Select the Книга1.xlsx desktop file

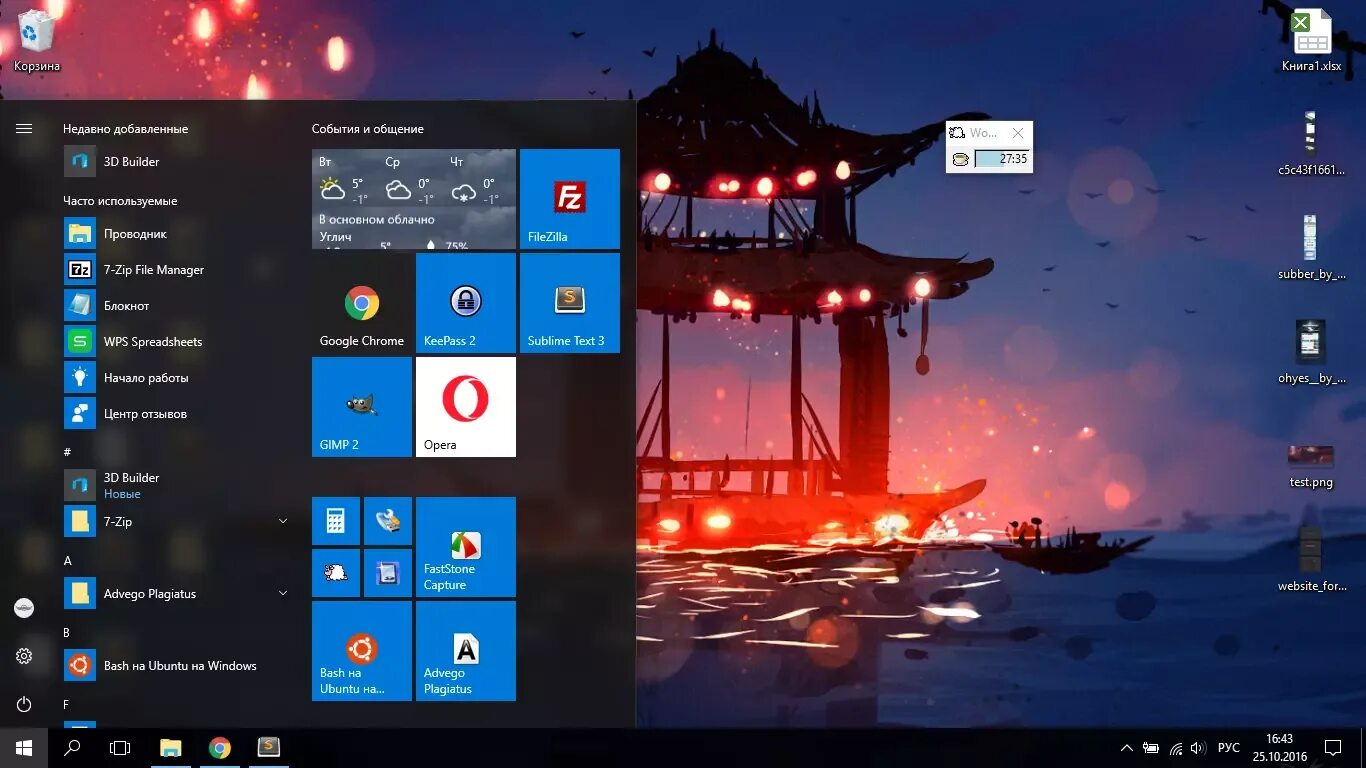pos(1312,41)
